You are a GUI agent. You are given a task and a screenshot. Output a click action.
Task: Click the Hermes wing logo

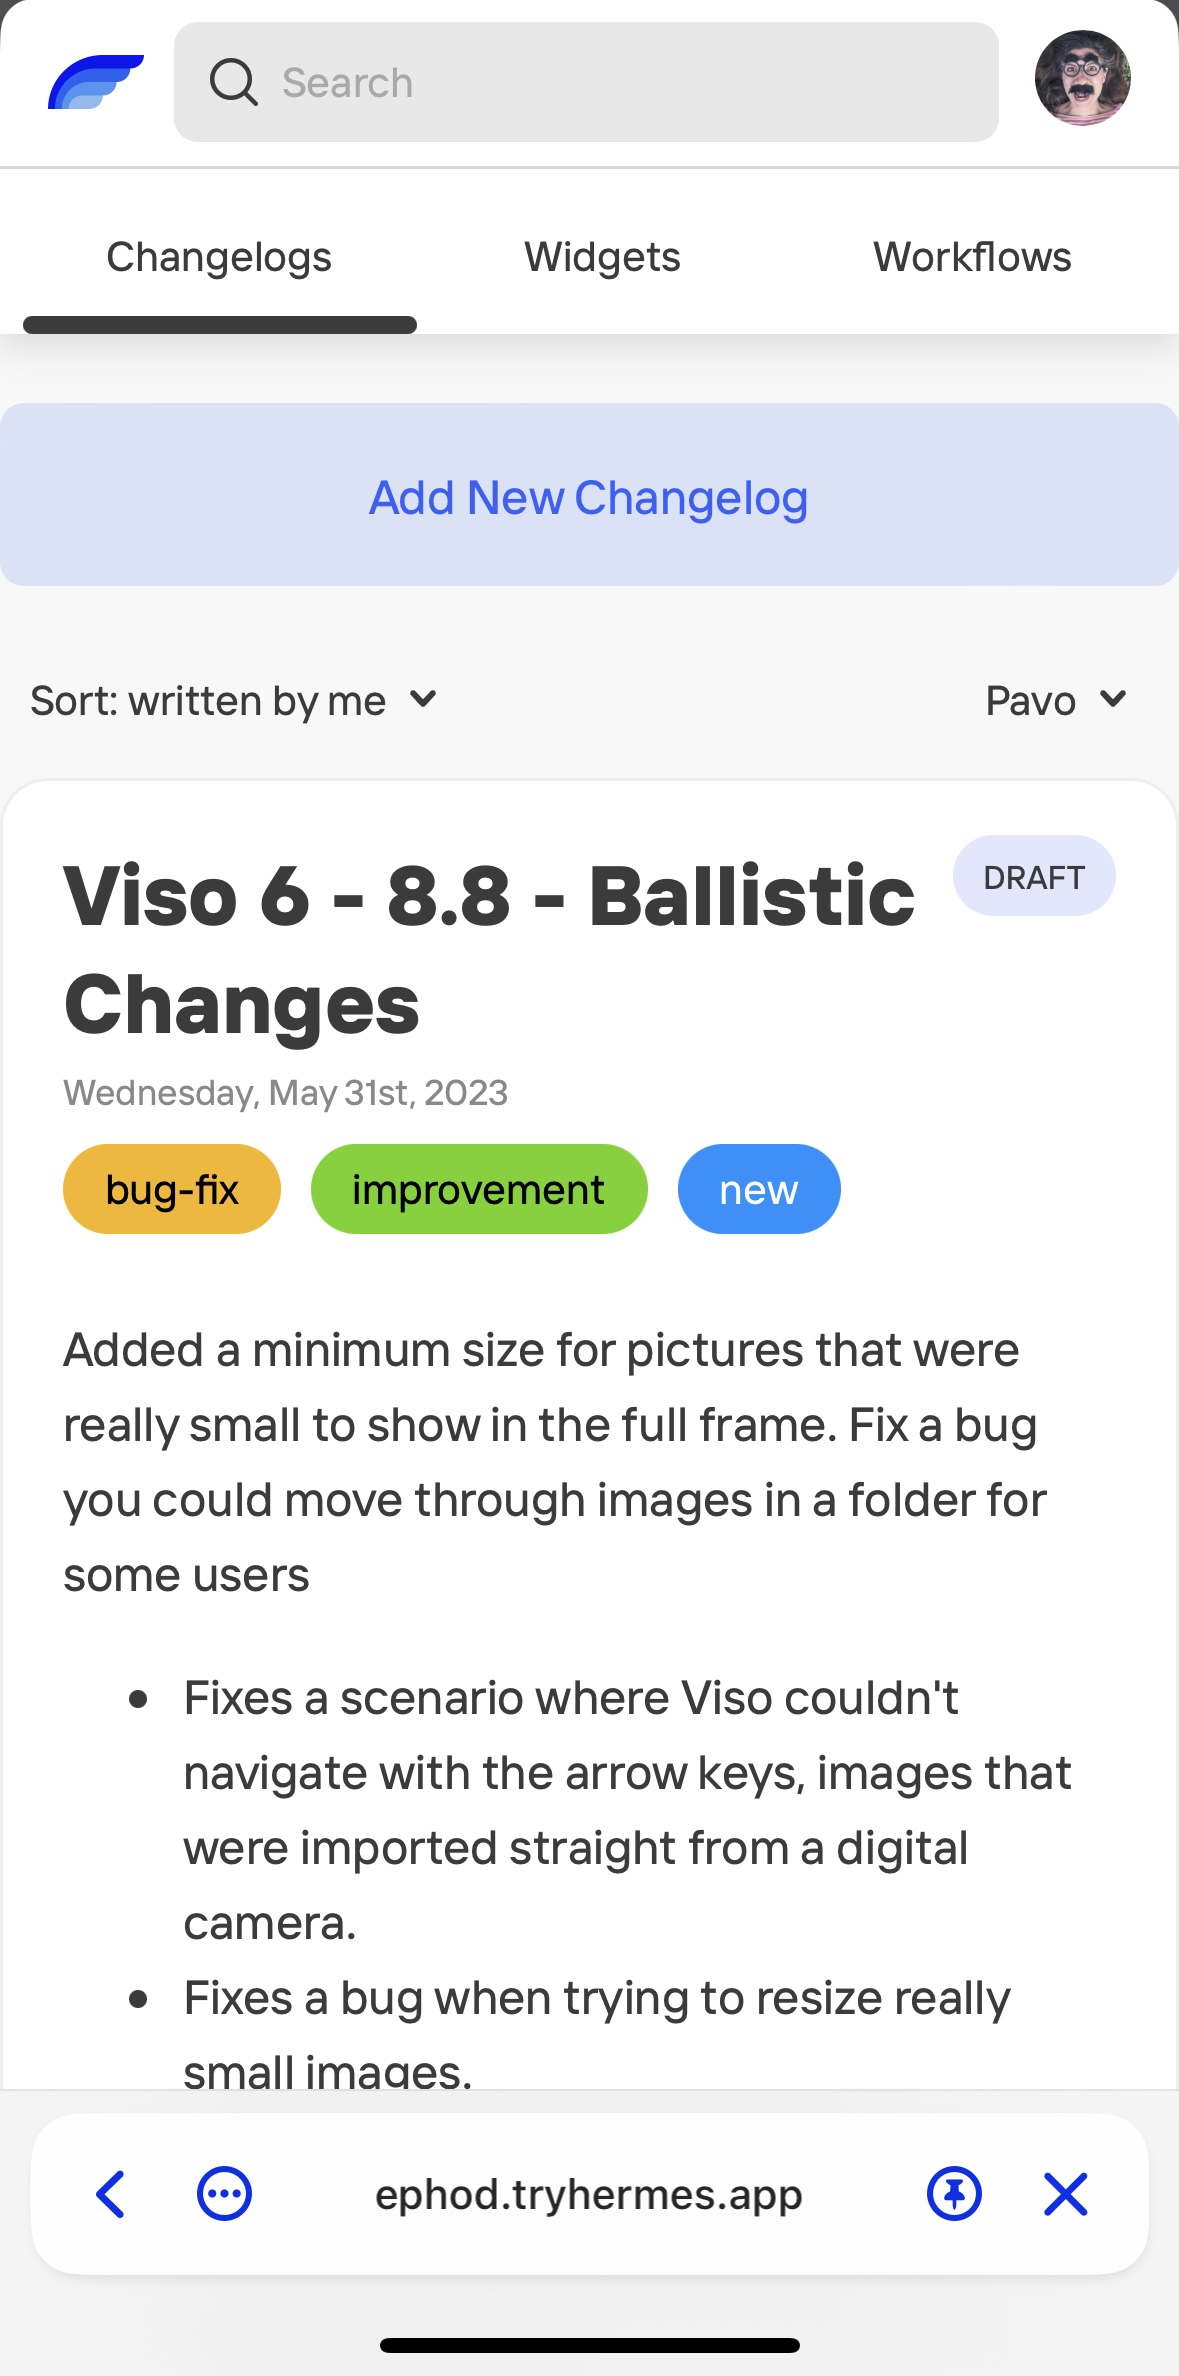coord(95,82)
